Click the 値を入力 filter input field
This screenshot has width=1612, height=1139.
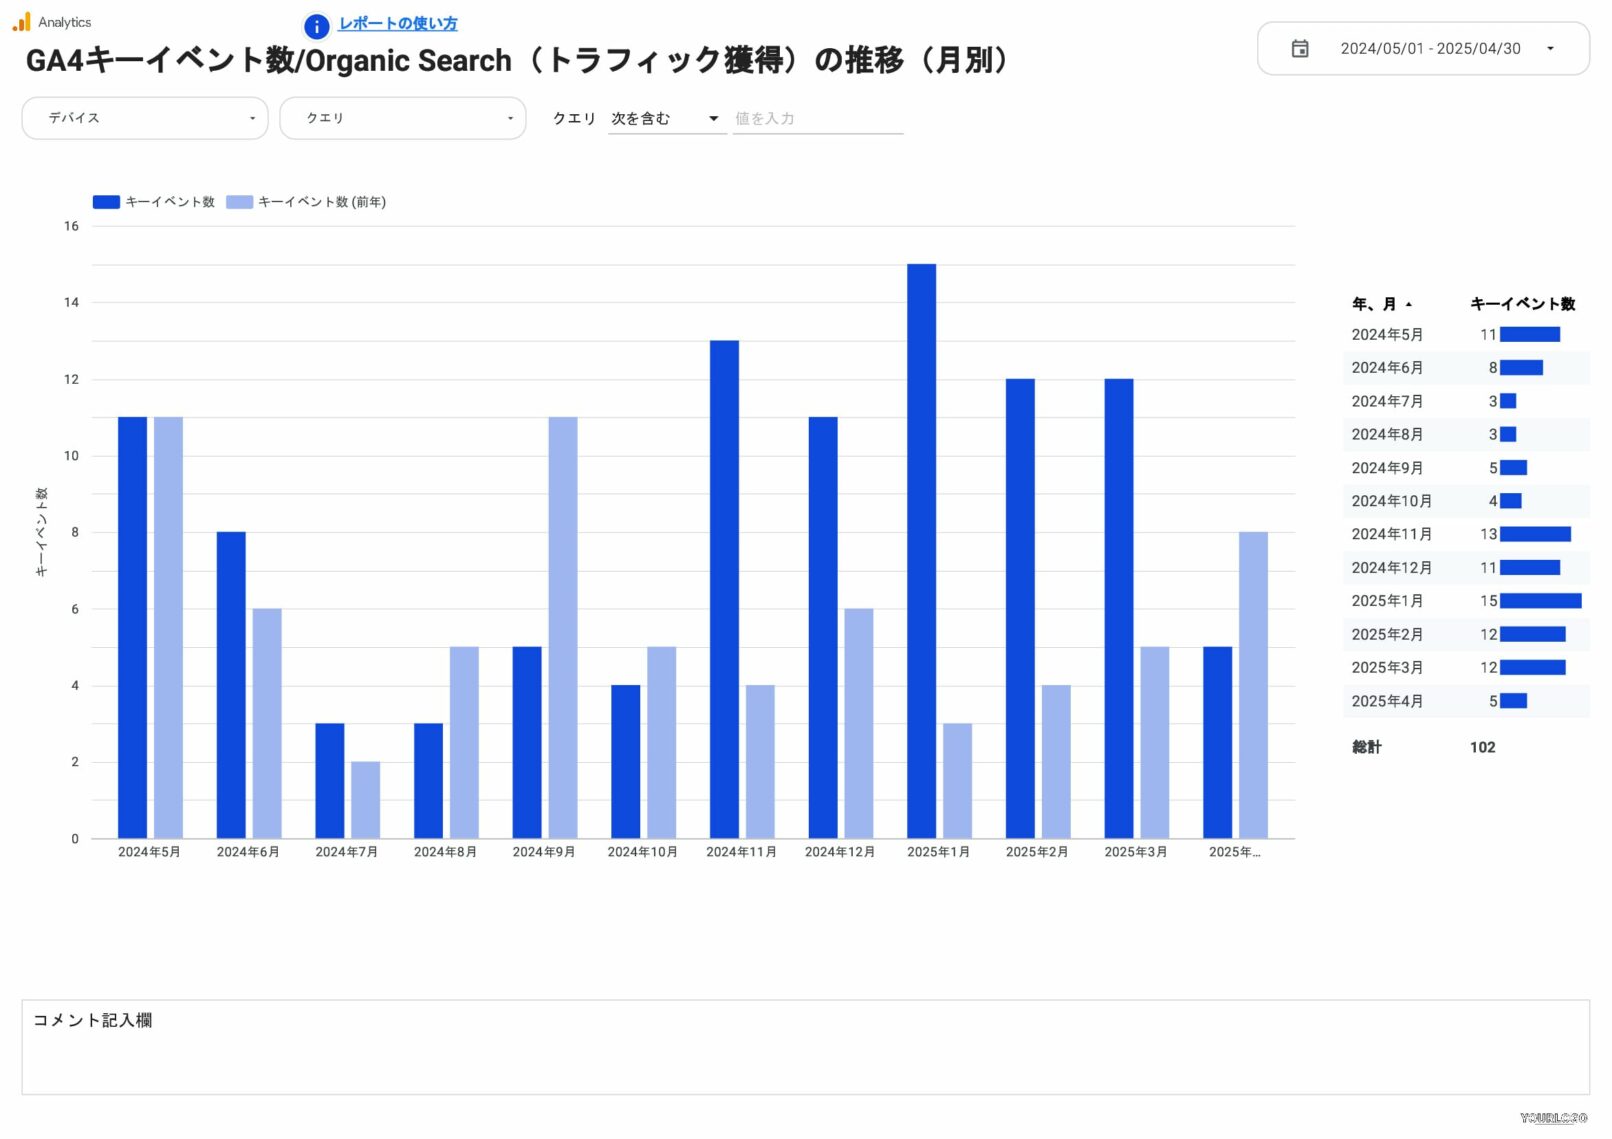pyautogui.click(x=816, y=117)
